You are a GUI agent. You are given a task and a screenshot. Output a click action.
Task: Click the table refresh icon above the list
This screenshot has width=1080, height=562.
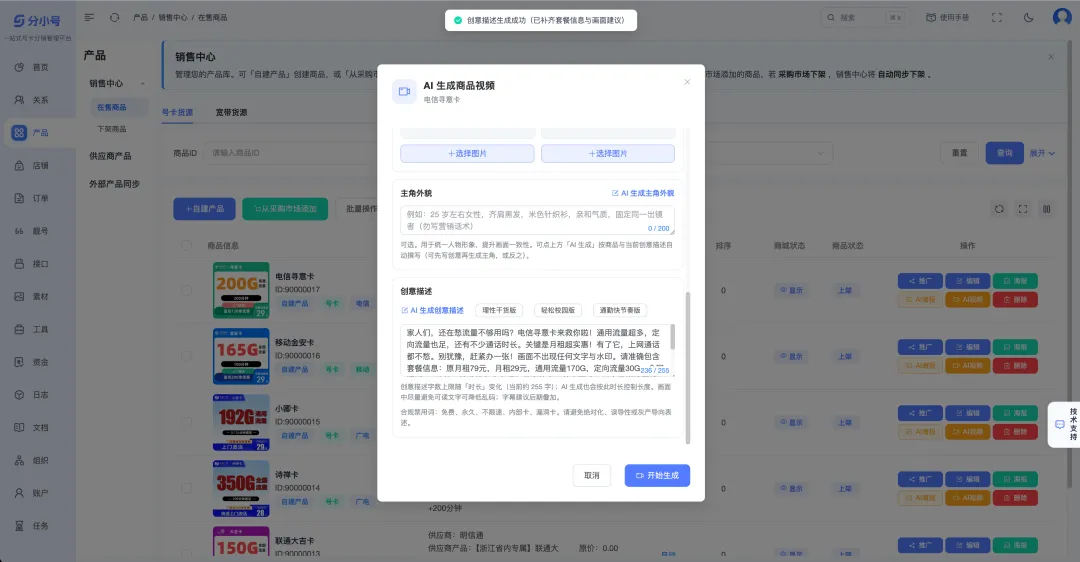(999, 209)
